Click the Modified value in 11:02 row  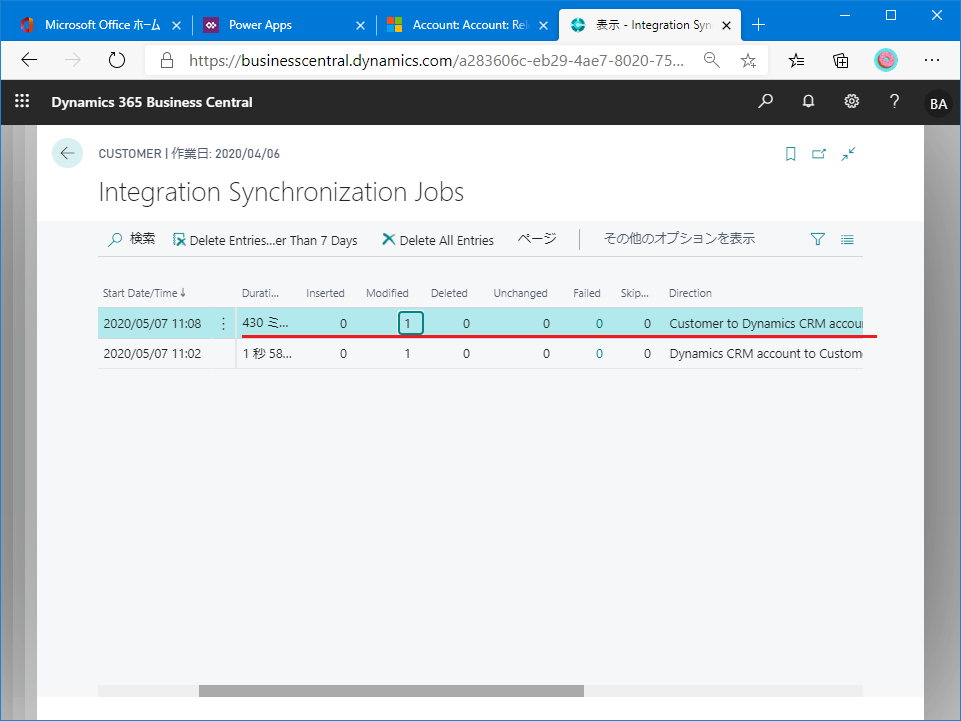(407, 354)
